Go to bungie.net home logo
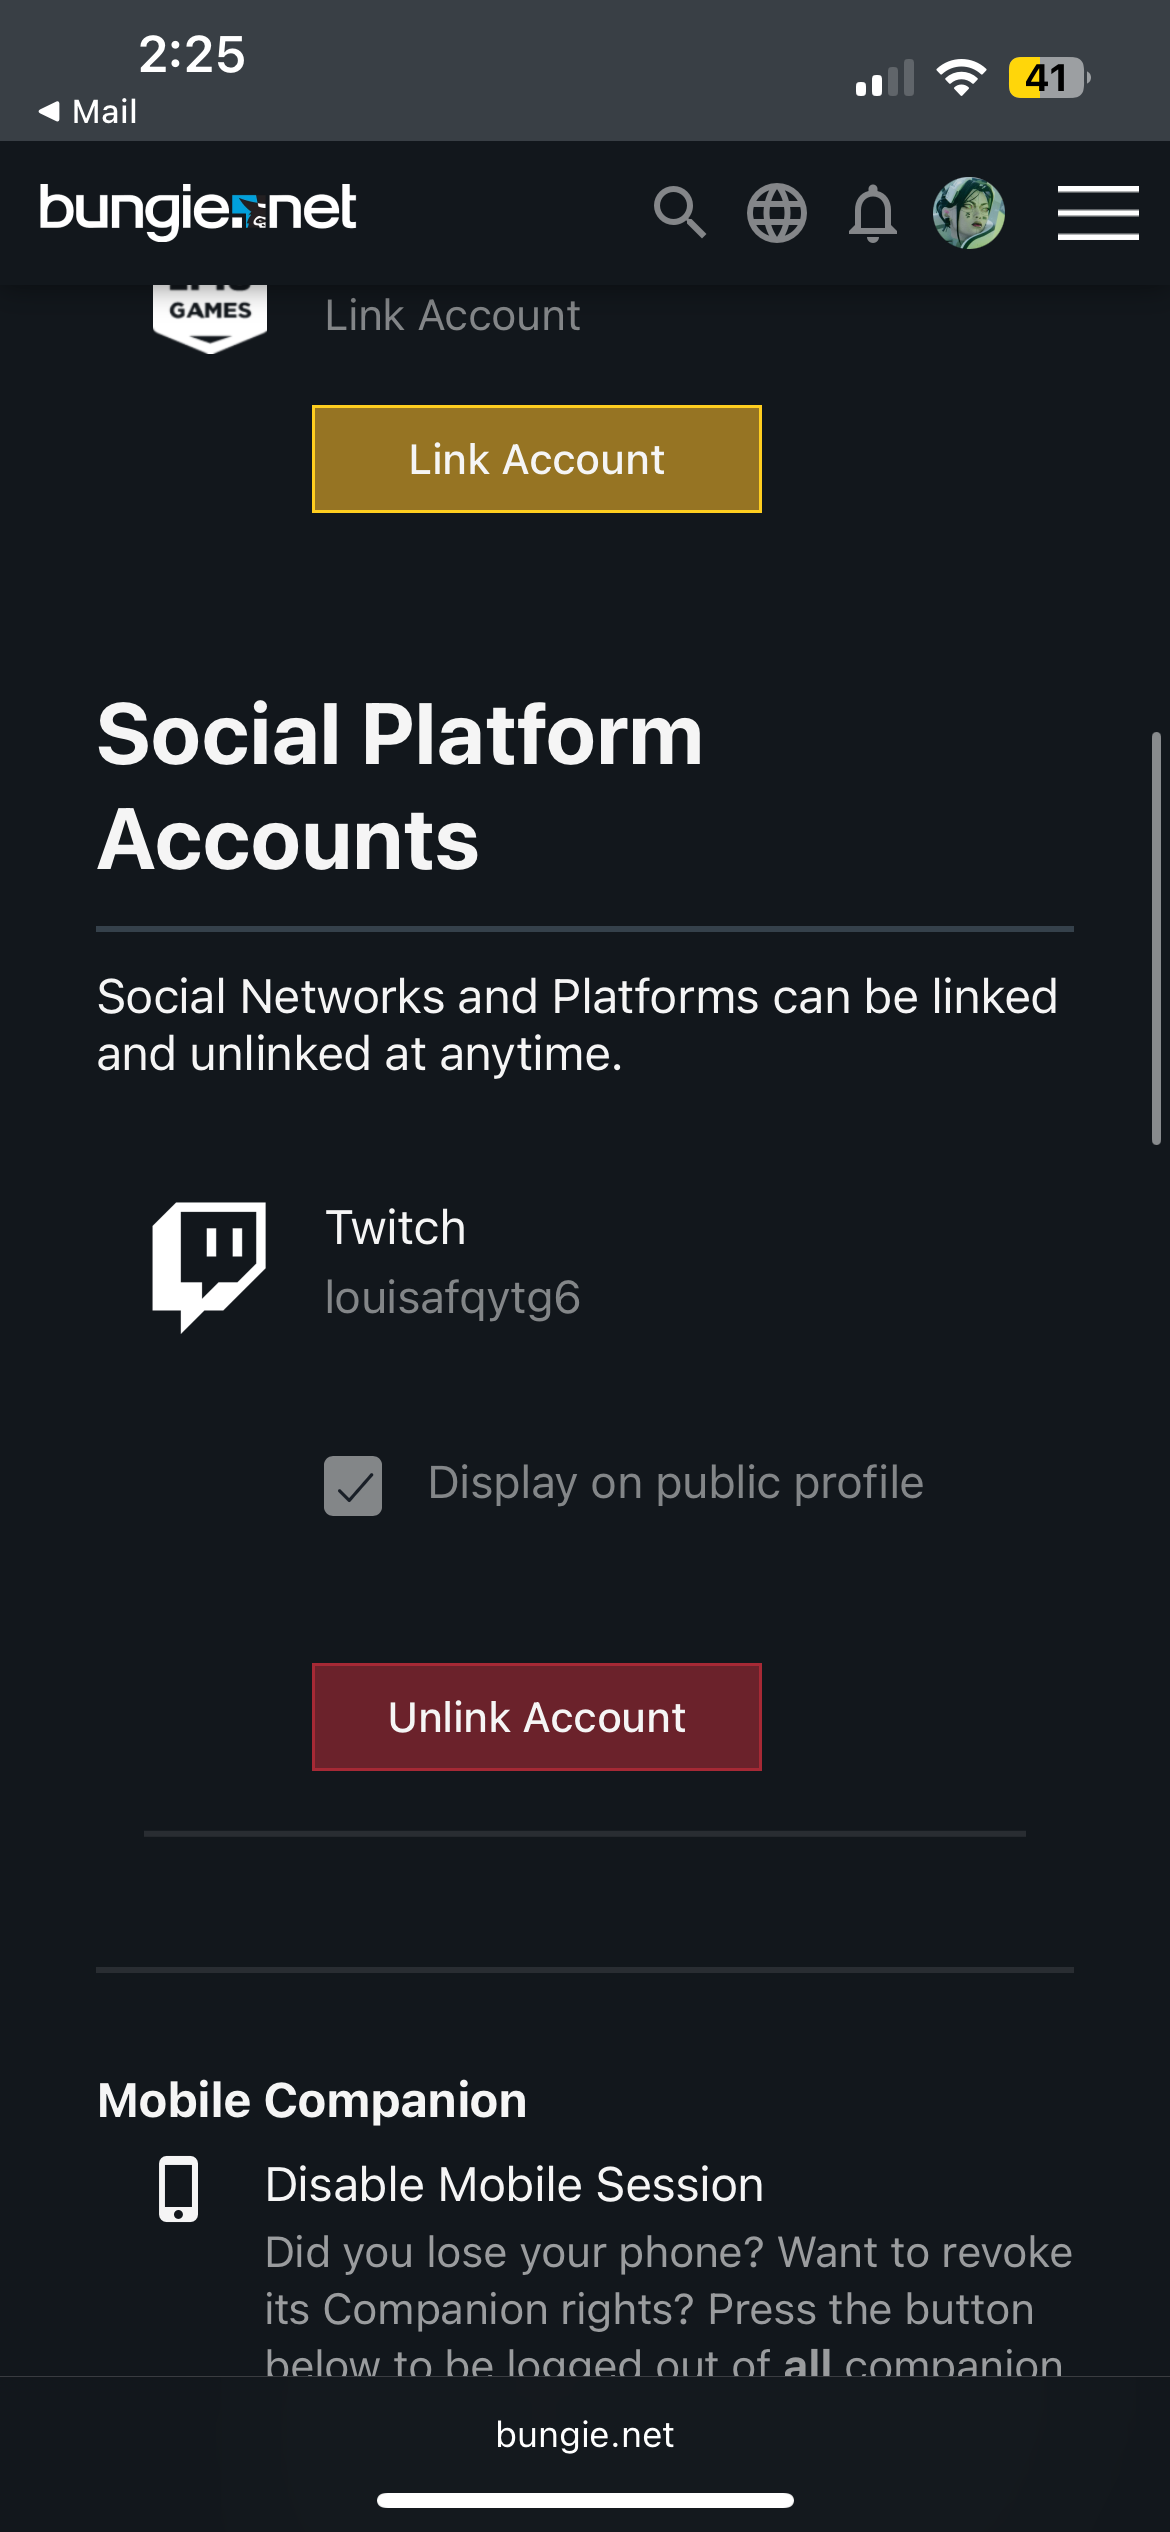This screenshot has width=1170, height=2532. point(198,210)
